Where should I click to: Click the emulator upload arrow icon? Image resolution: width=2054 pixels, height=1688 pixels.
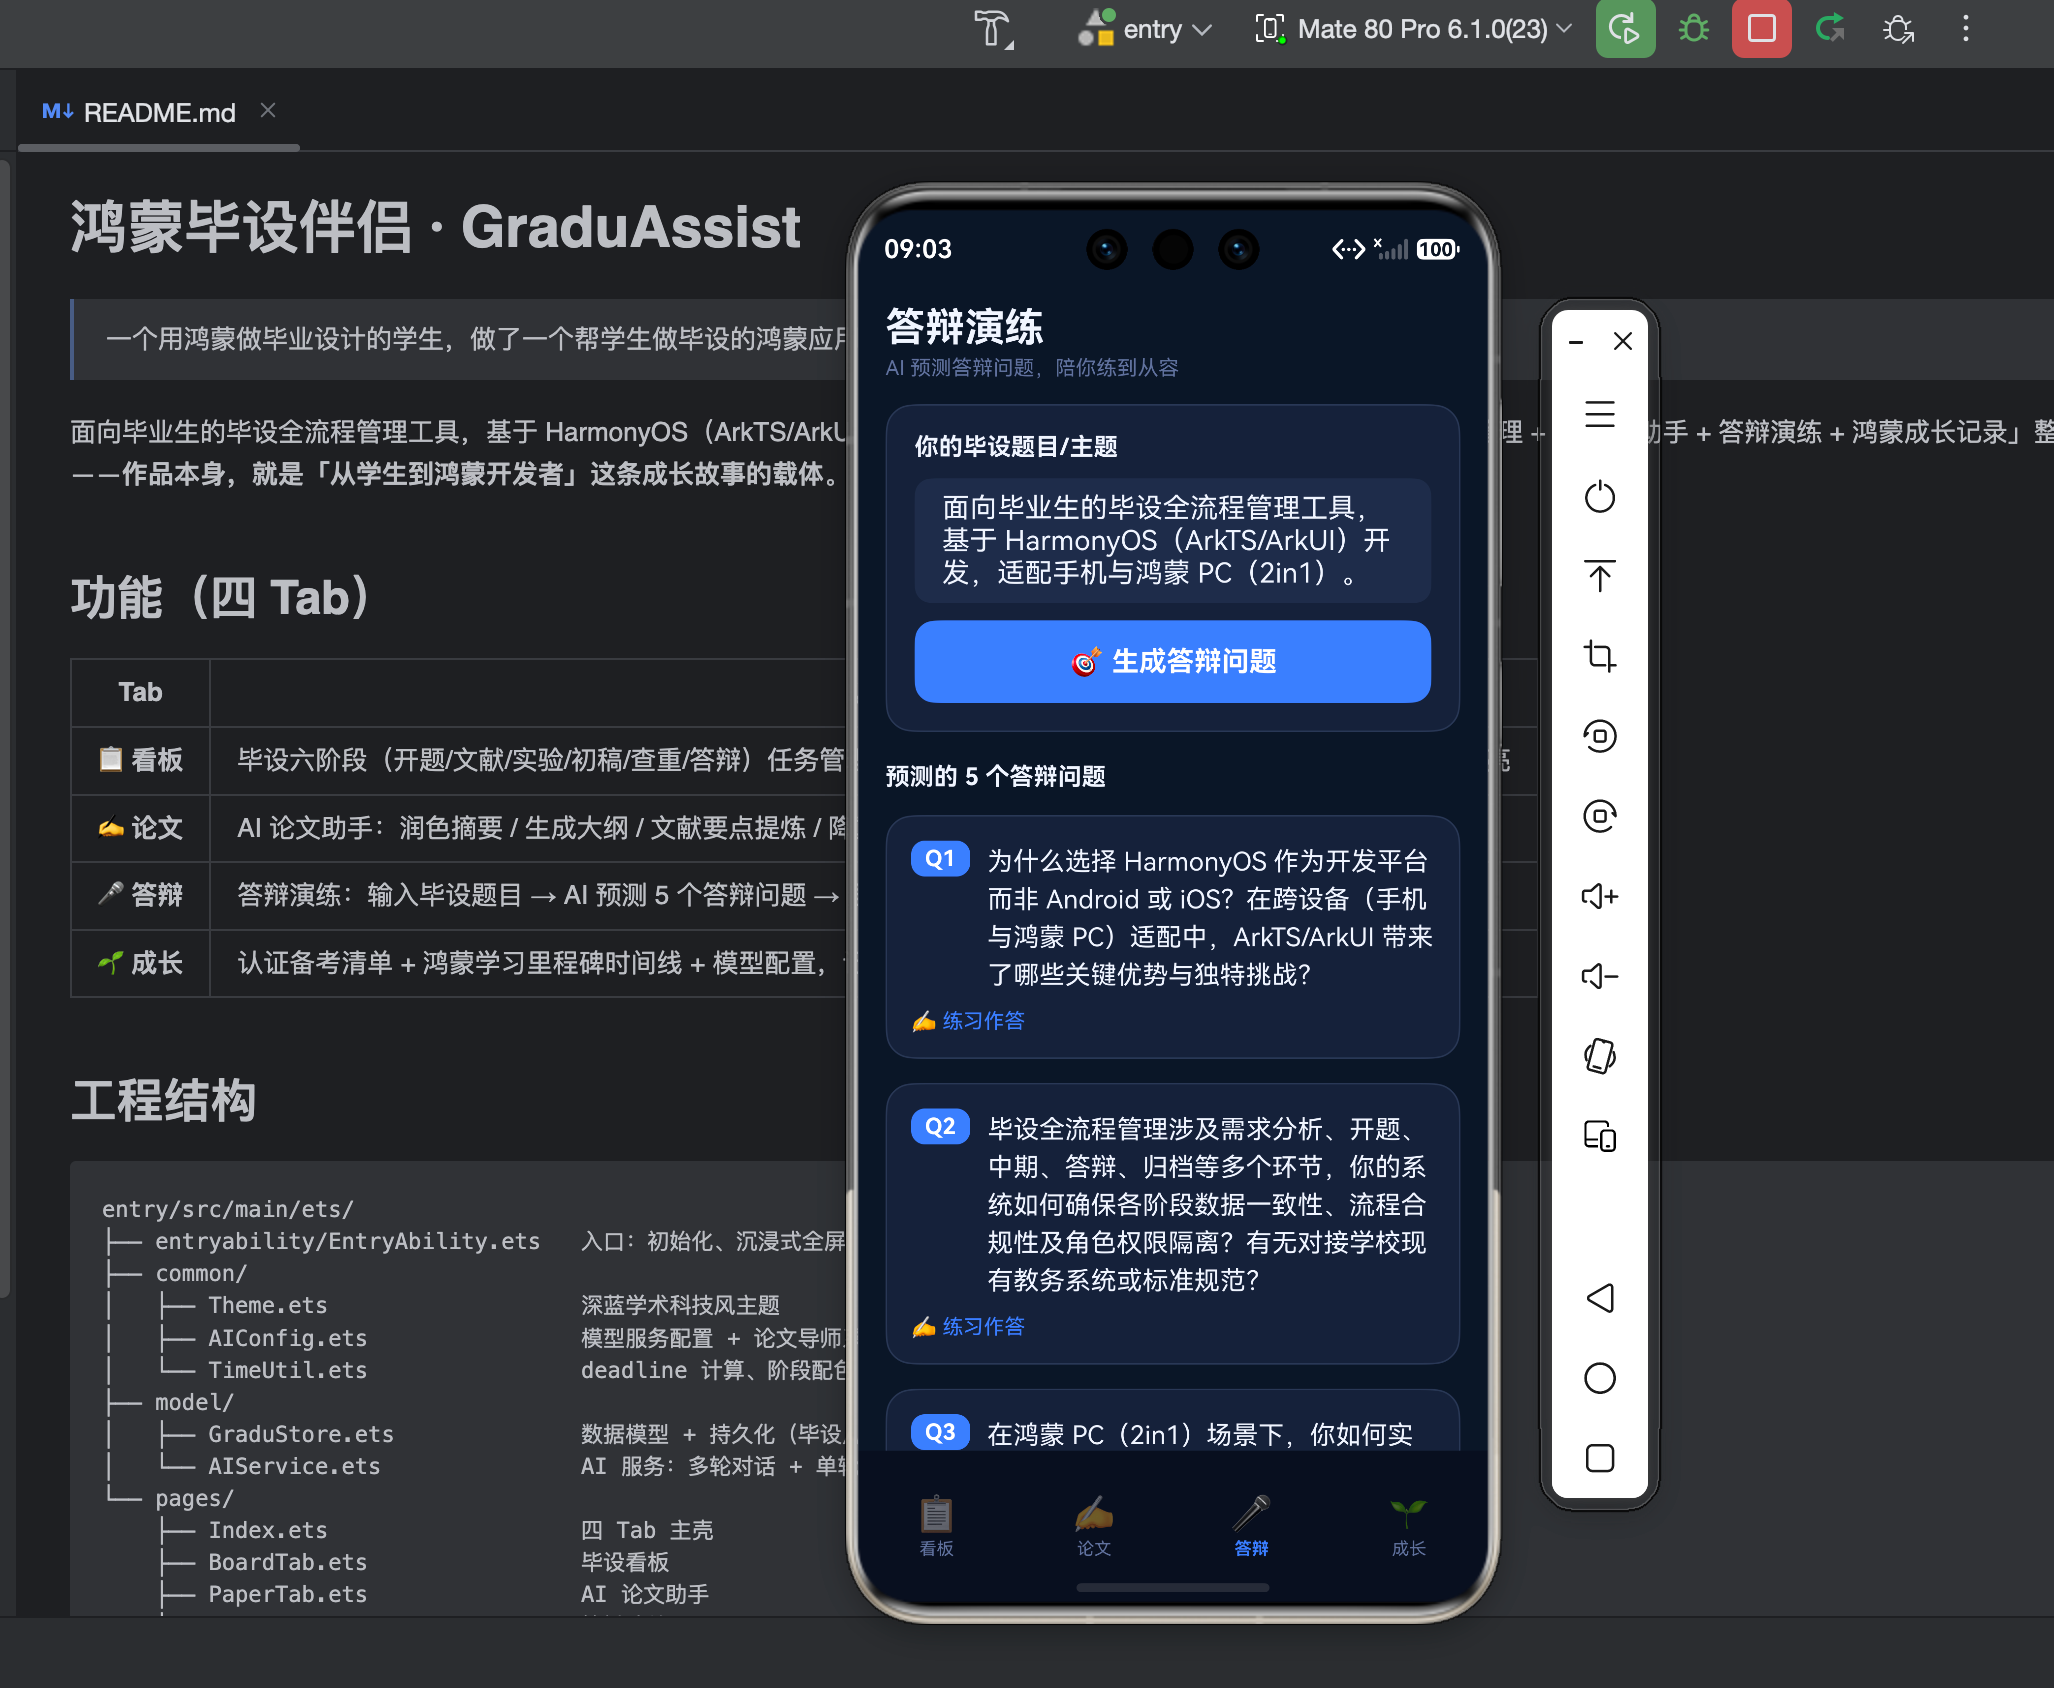[x=1600, y=576]
